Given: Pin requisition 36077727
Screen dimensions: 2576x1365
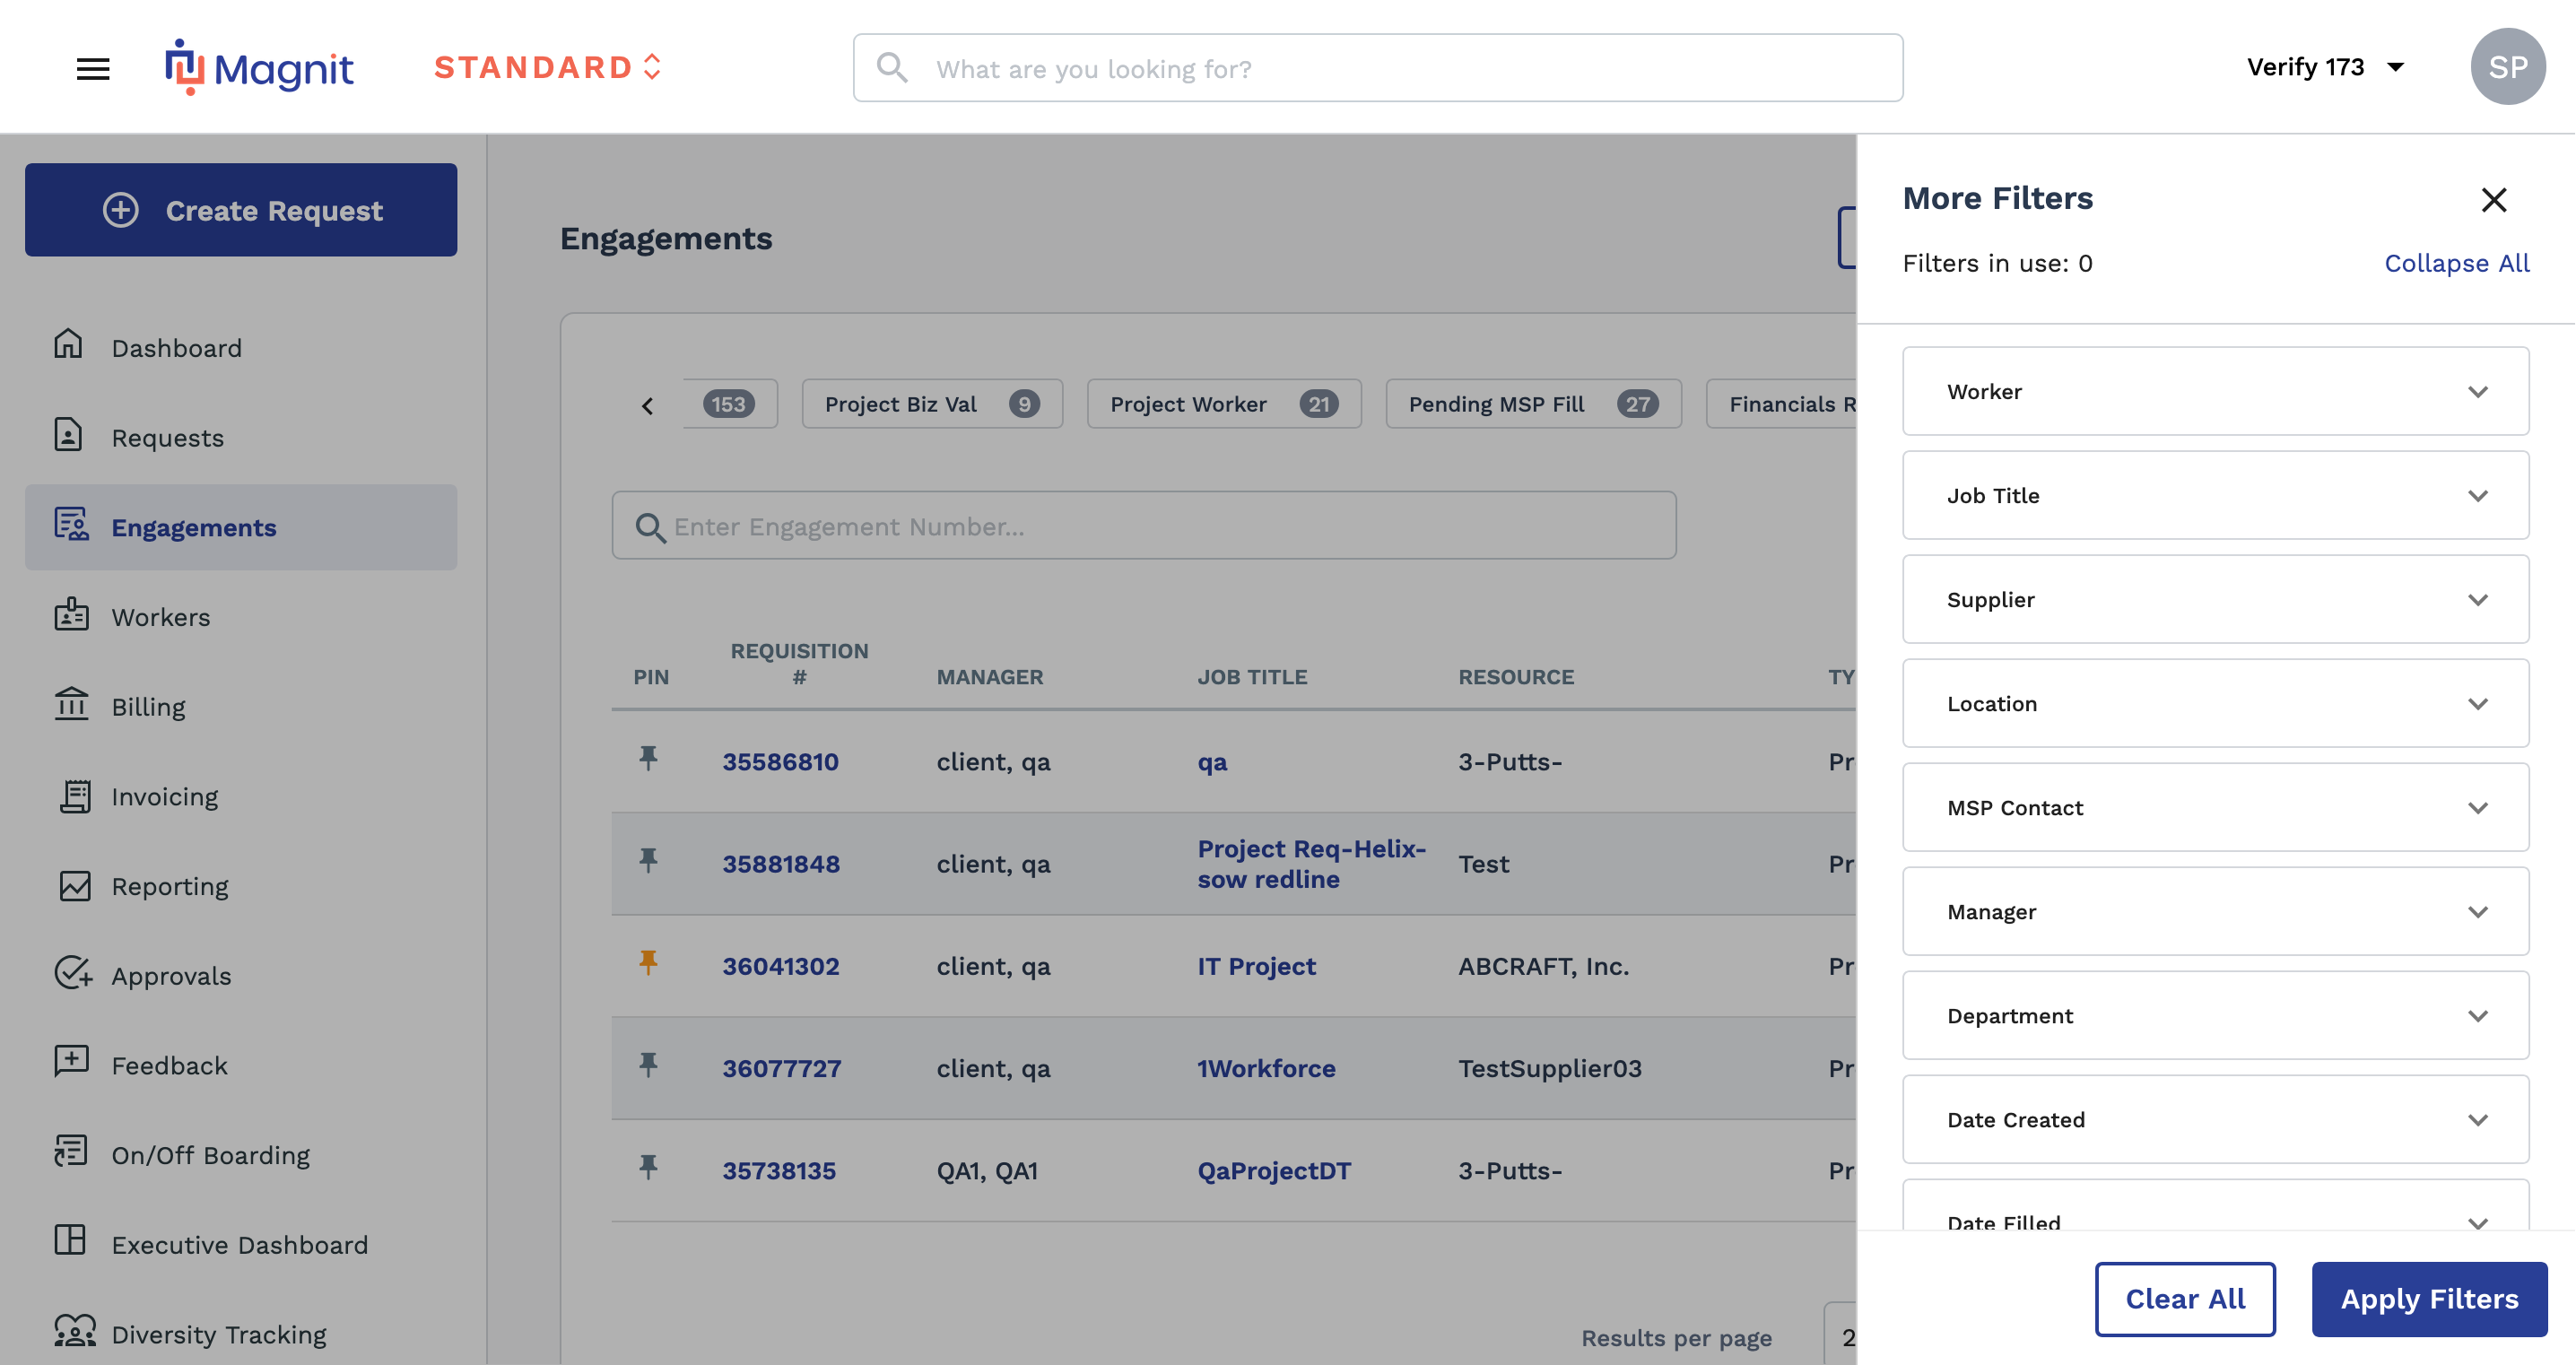Looking at the screenshot, I should (x=648, y=1065).
